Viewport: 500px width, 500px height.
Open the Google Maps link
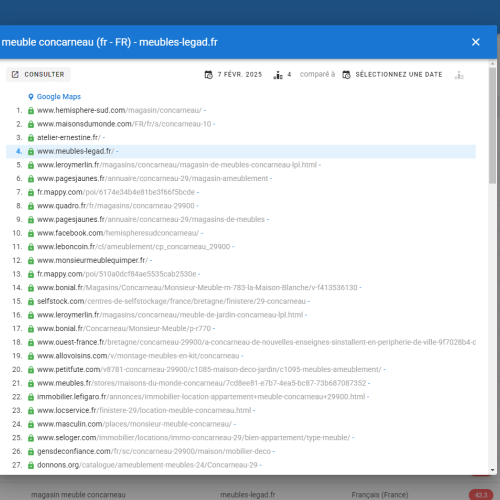59,97
